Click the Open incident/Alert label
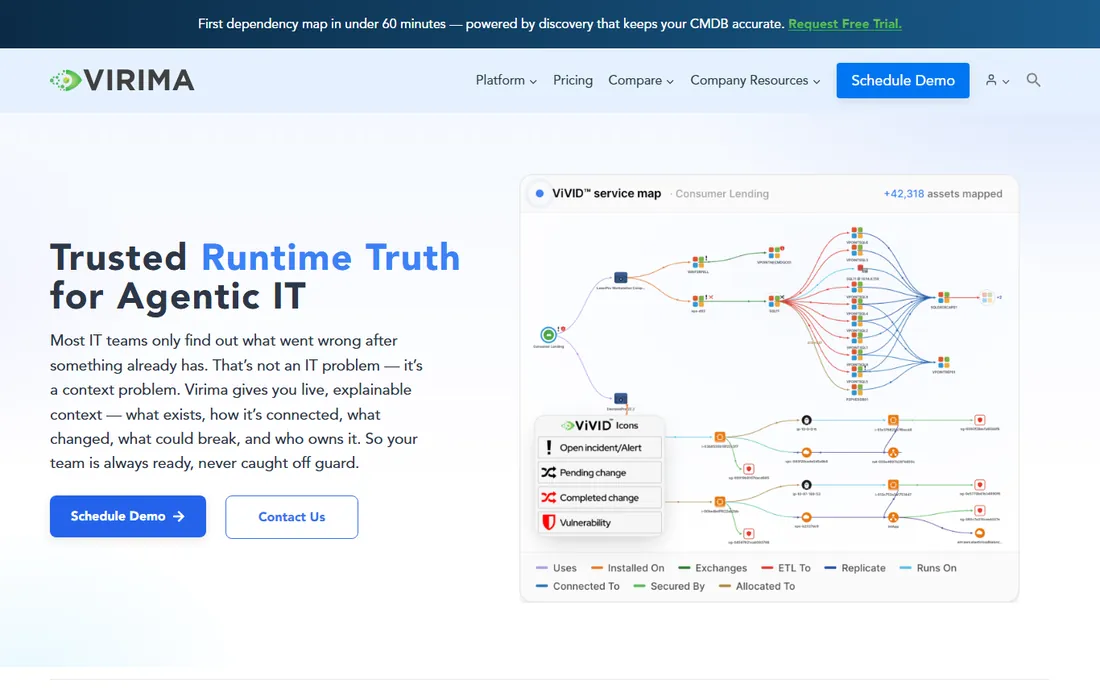Screen dimensions: 1100x688 (x=601, y=447)
